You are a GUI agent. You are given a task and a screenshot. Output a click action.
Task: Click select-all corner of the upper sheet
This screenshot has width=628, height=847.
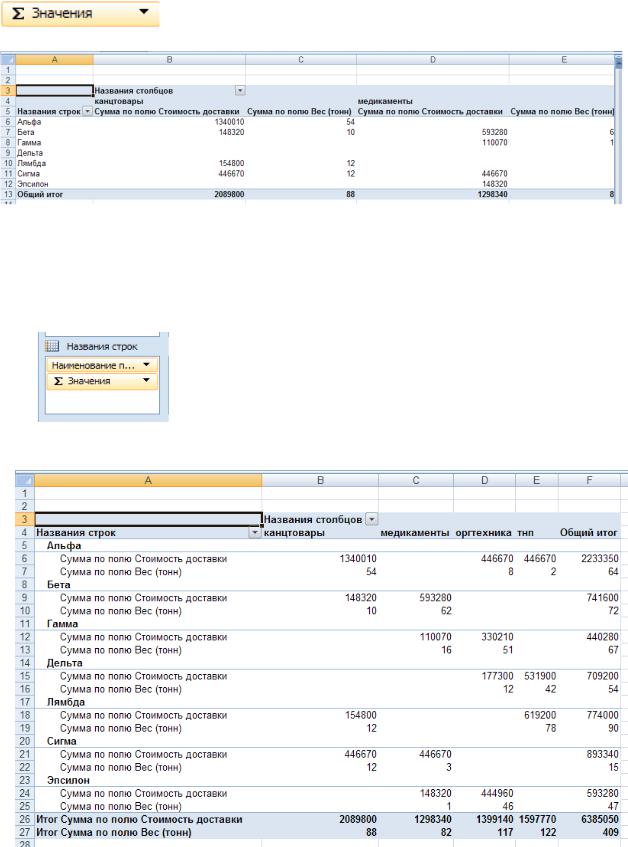click(x=8, y=60)
